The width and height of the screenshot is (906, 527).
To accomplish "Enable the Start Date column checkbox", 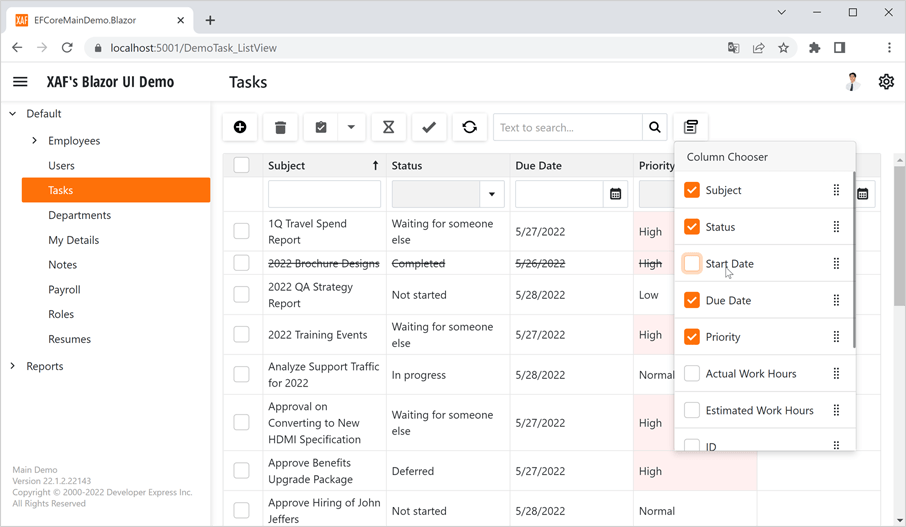I will (692, 263).
